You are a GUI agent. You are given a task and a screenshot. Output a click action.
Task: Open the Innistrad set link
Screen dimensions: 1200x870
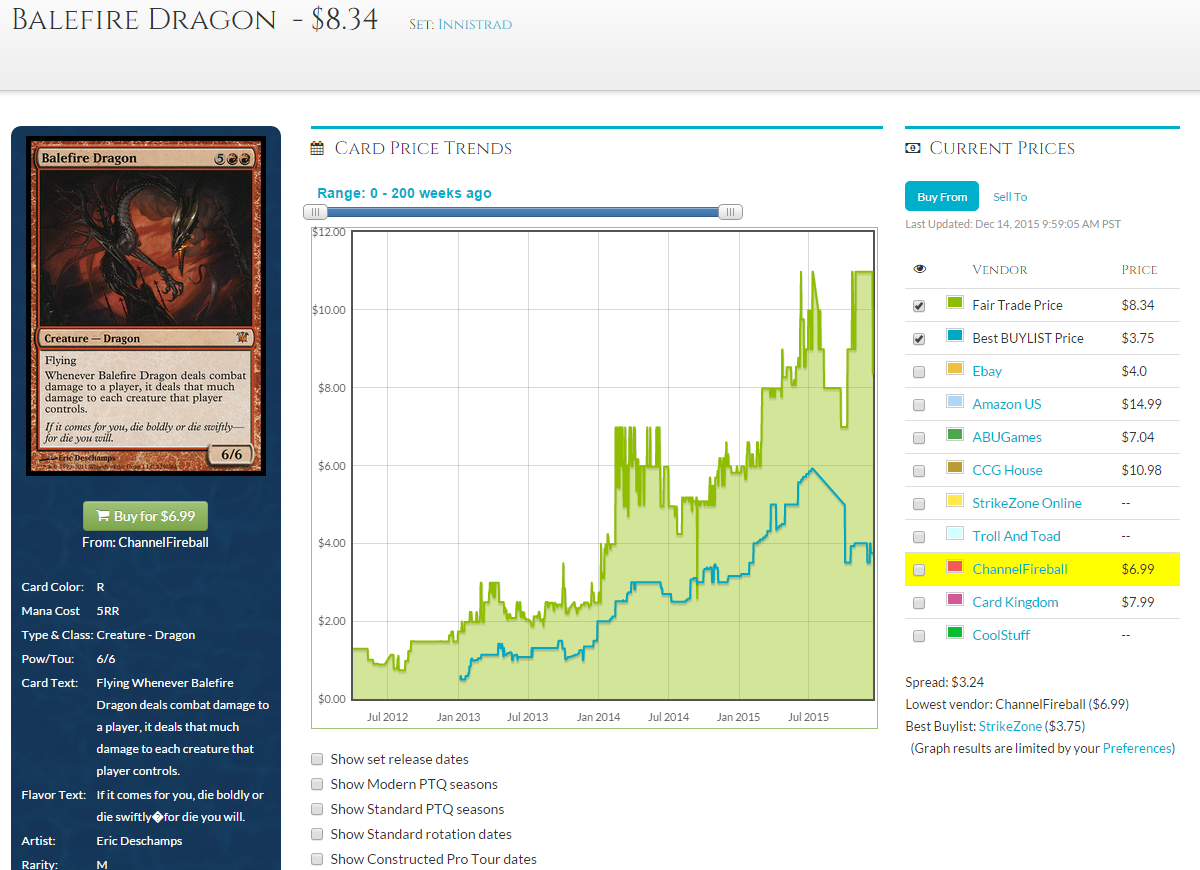[475, 24]
